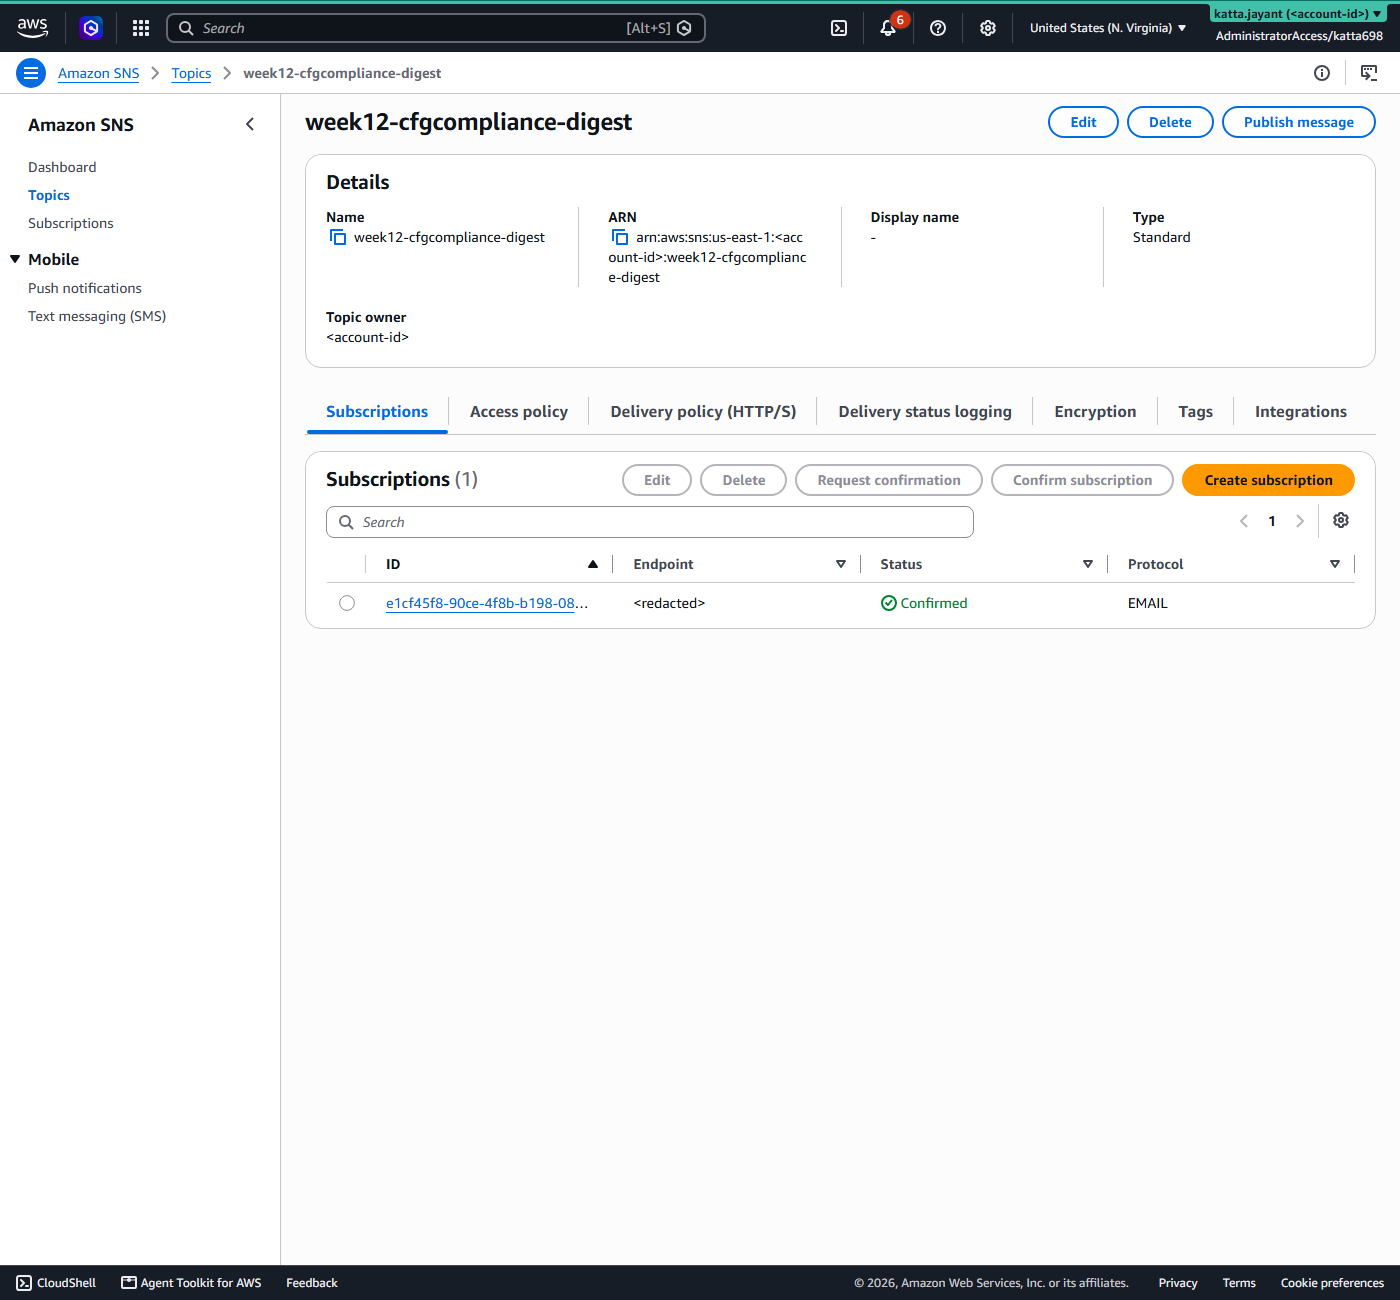Open subscriptions table preferences gear
The image size is (1400, 1300).
point(1341,520)
